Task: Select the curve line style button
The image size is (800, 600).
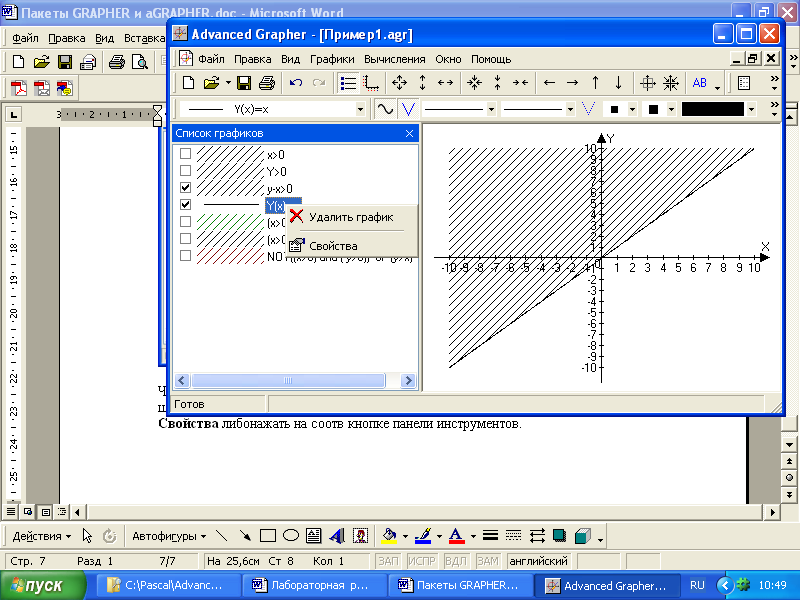Action: tap(385, 109)
